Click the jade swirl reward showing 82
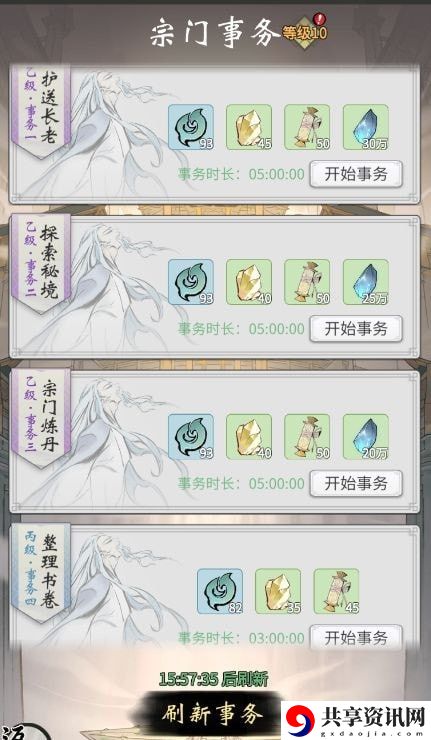The width and height of the screenshot is (431, 740). pyautogui.click(x=220, y=591)
